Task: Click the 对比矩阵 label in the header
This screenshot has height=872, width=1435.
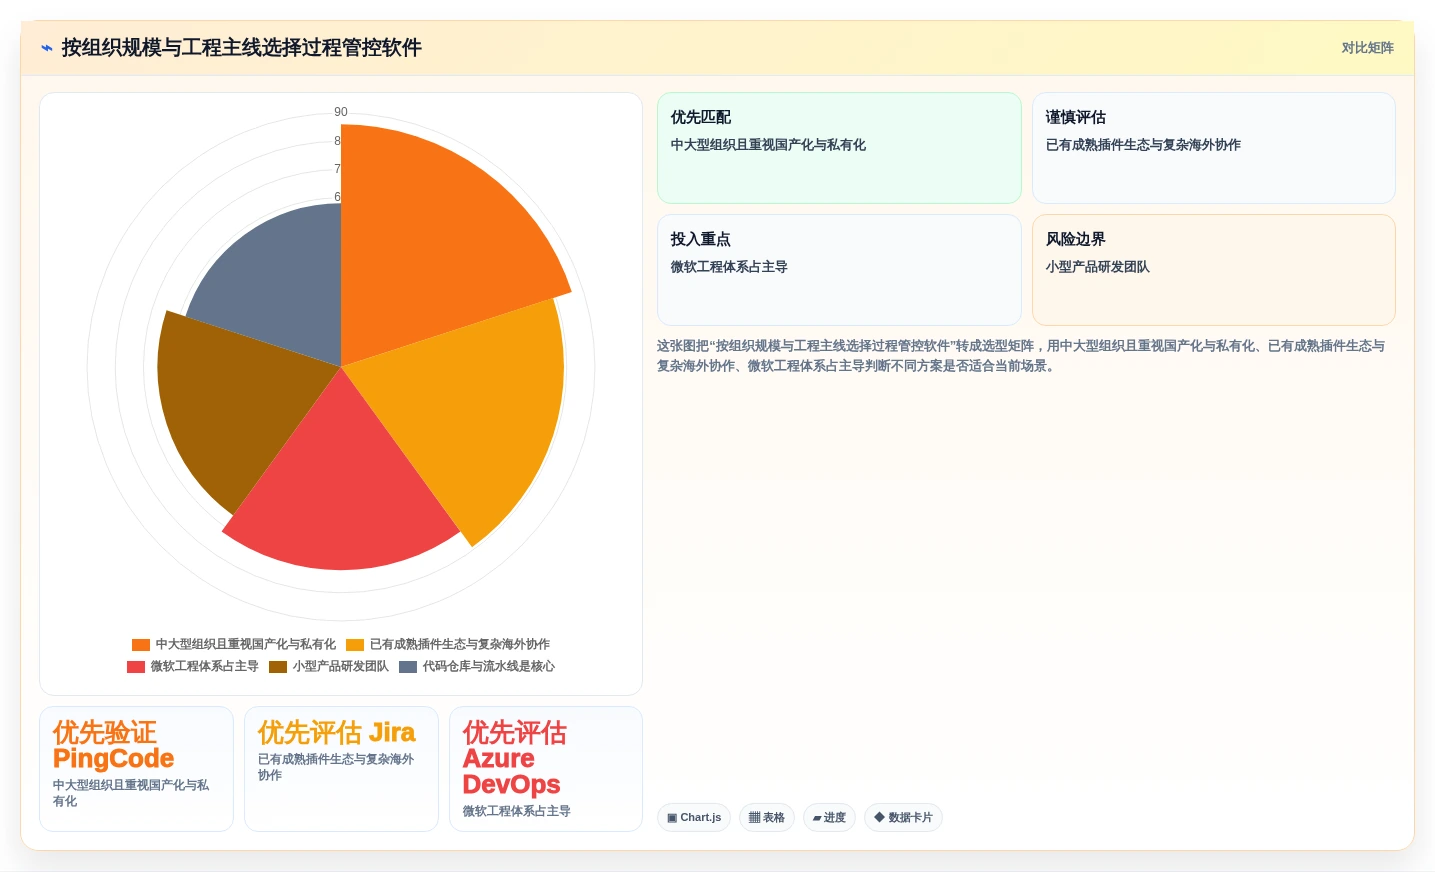Action: tap(1367, 48)
